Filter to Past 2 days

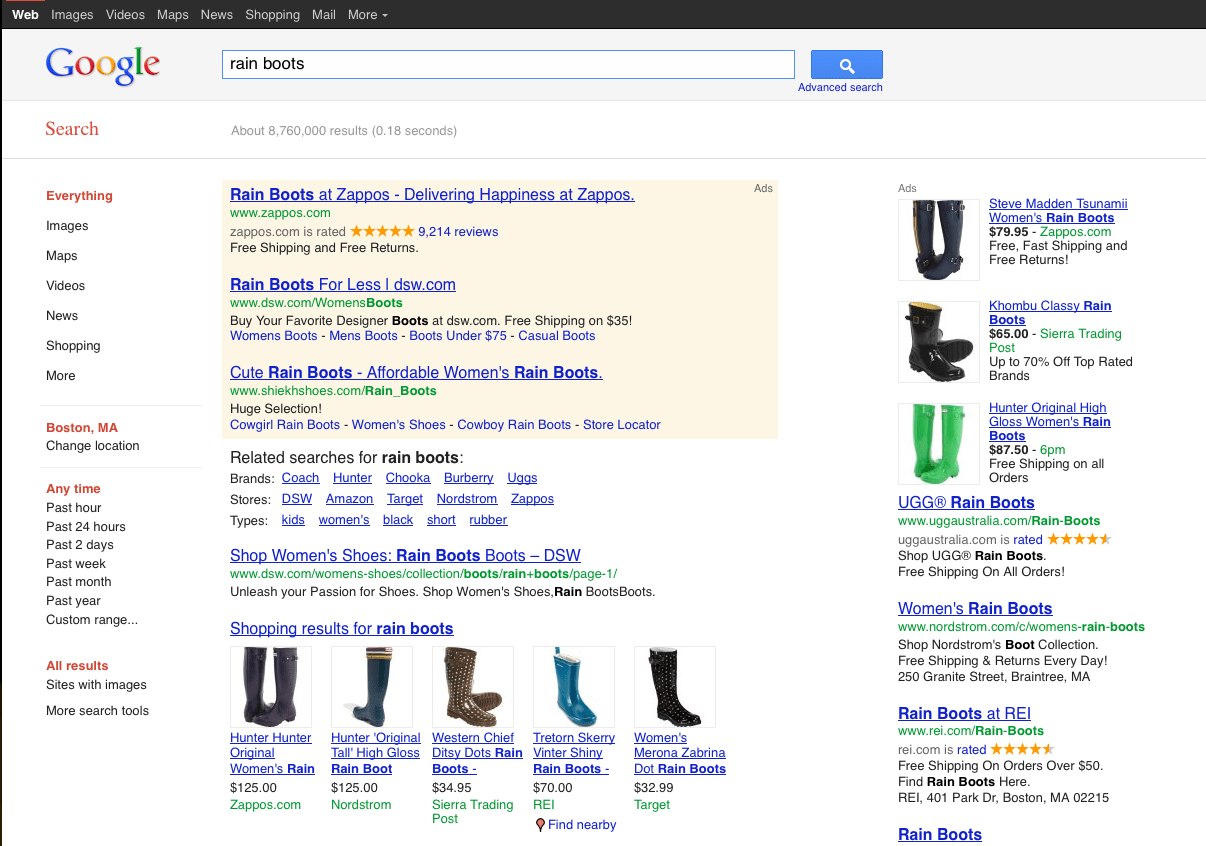80,545
